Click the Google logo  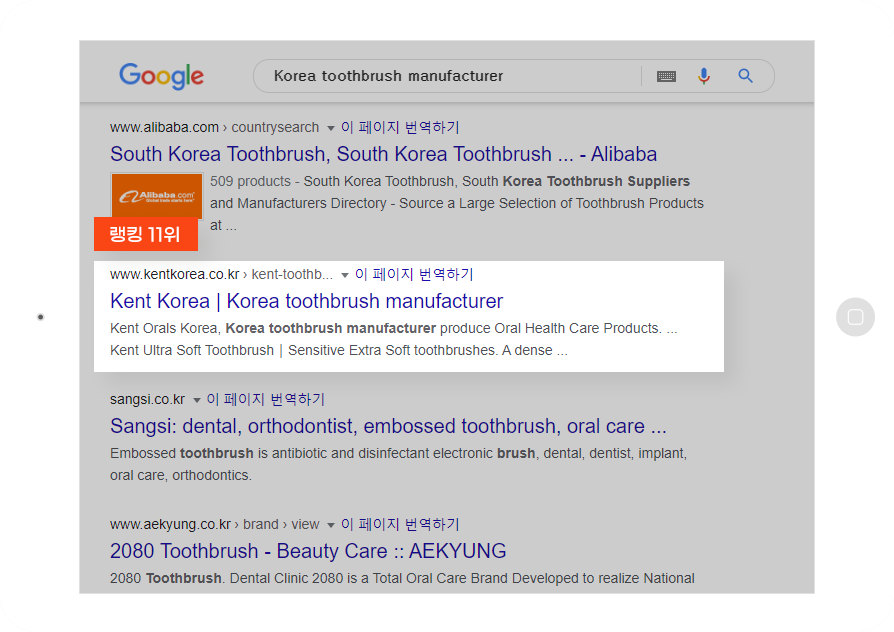[161, 76]
